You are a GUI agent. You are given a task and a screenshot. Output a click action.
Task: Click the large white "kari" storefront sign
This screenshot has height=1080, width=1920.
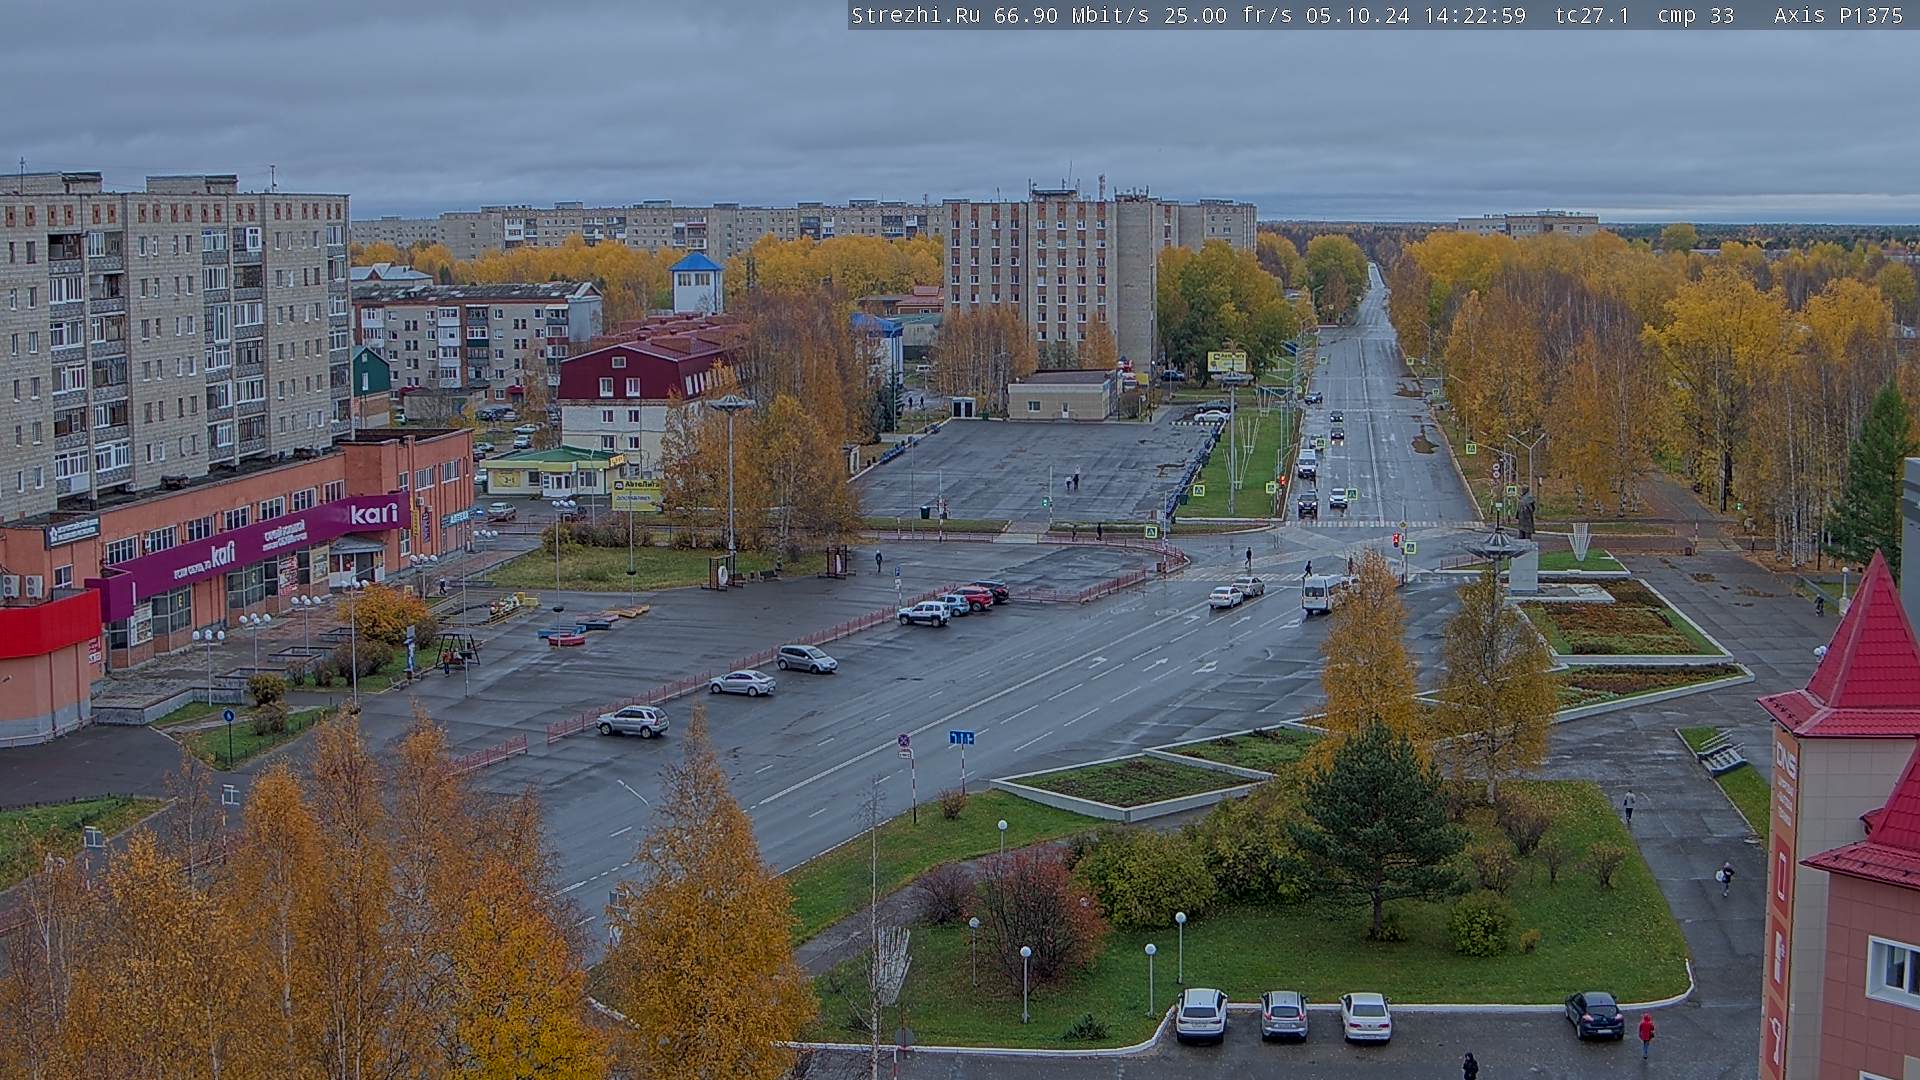(x=374, y=514)
